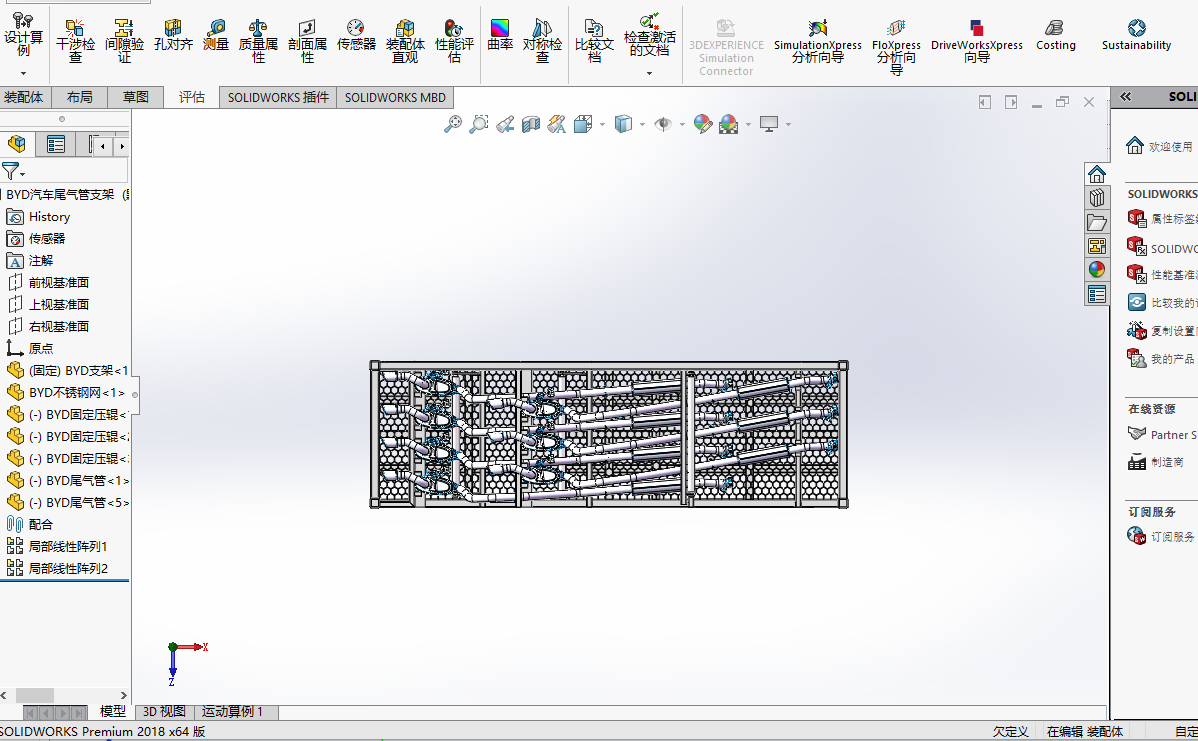Expand the Check Active Document (检查激活的文档) dropdown arrow
The width and height of the screenshot is (1198, 741).
[x=649, y=73]
